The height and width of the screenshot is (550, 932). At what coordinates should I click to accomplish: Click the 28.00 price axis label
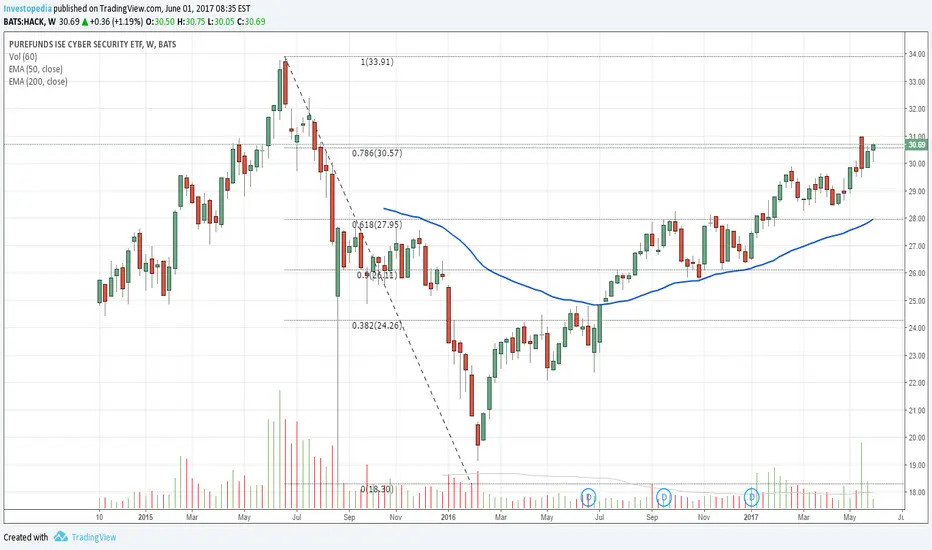coord(917,219)
